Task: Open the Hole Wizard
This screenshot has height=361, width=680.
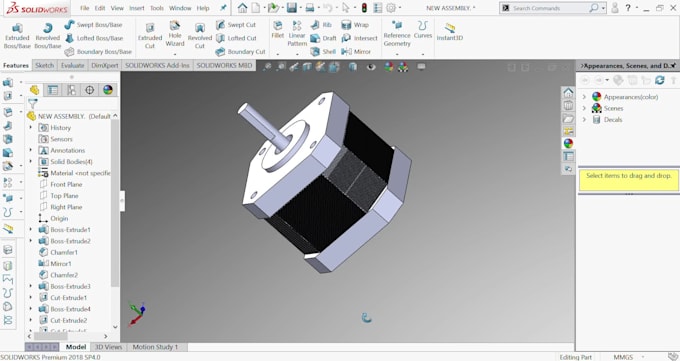Action: [175, 34]
